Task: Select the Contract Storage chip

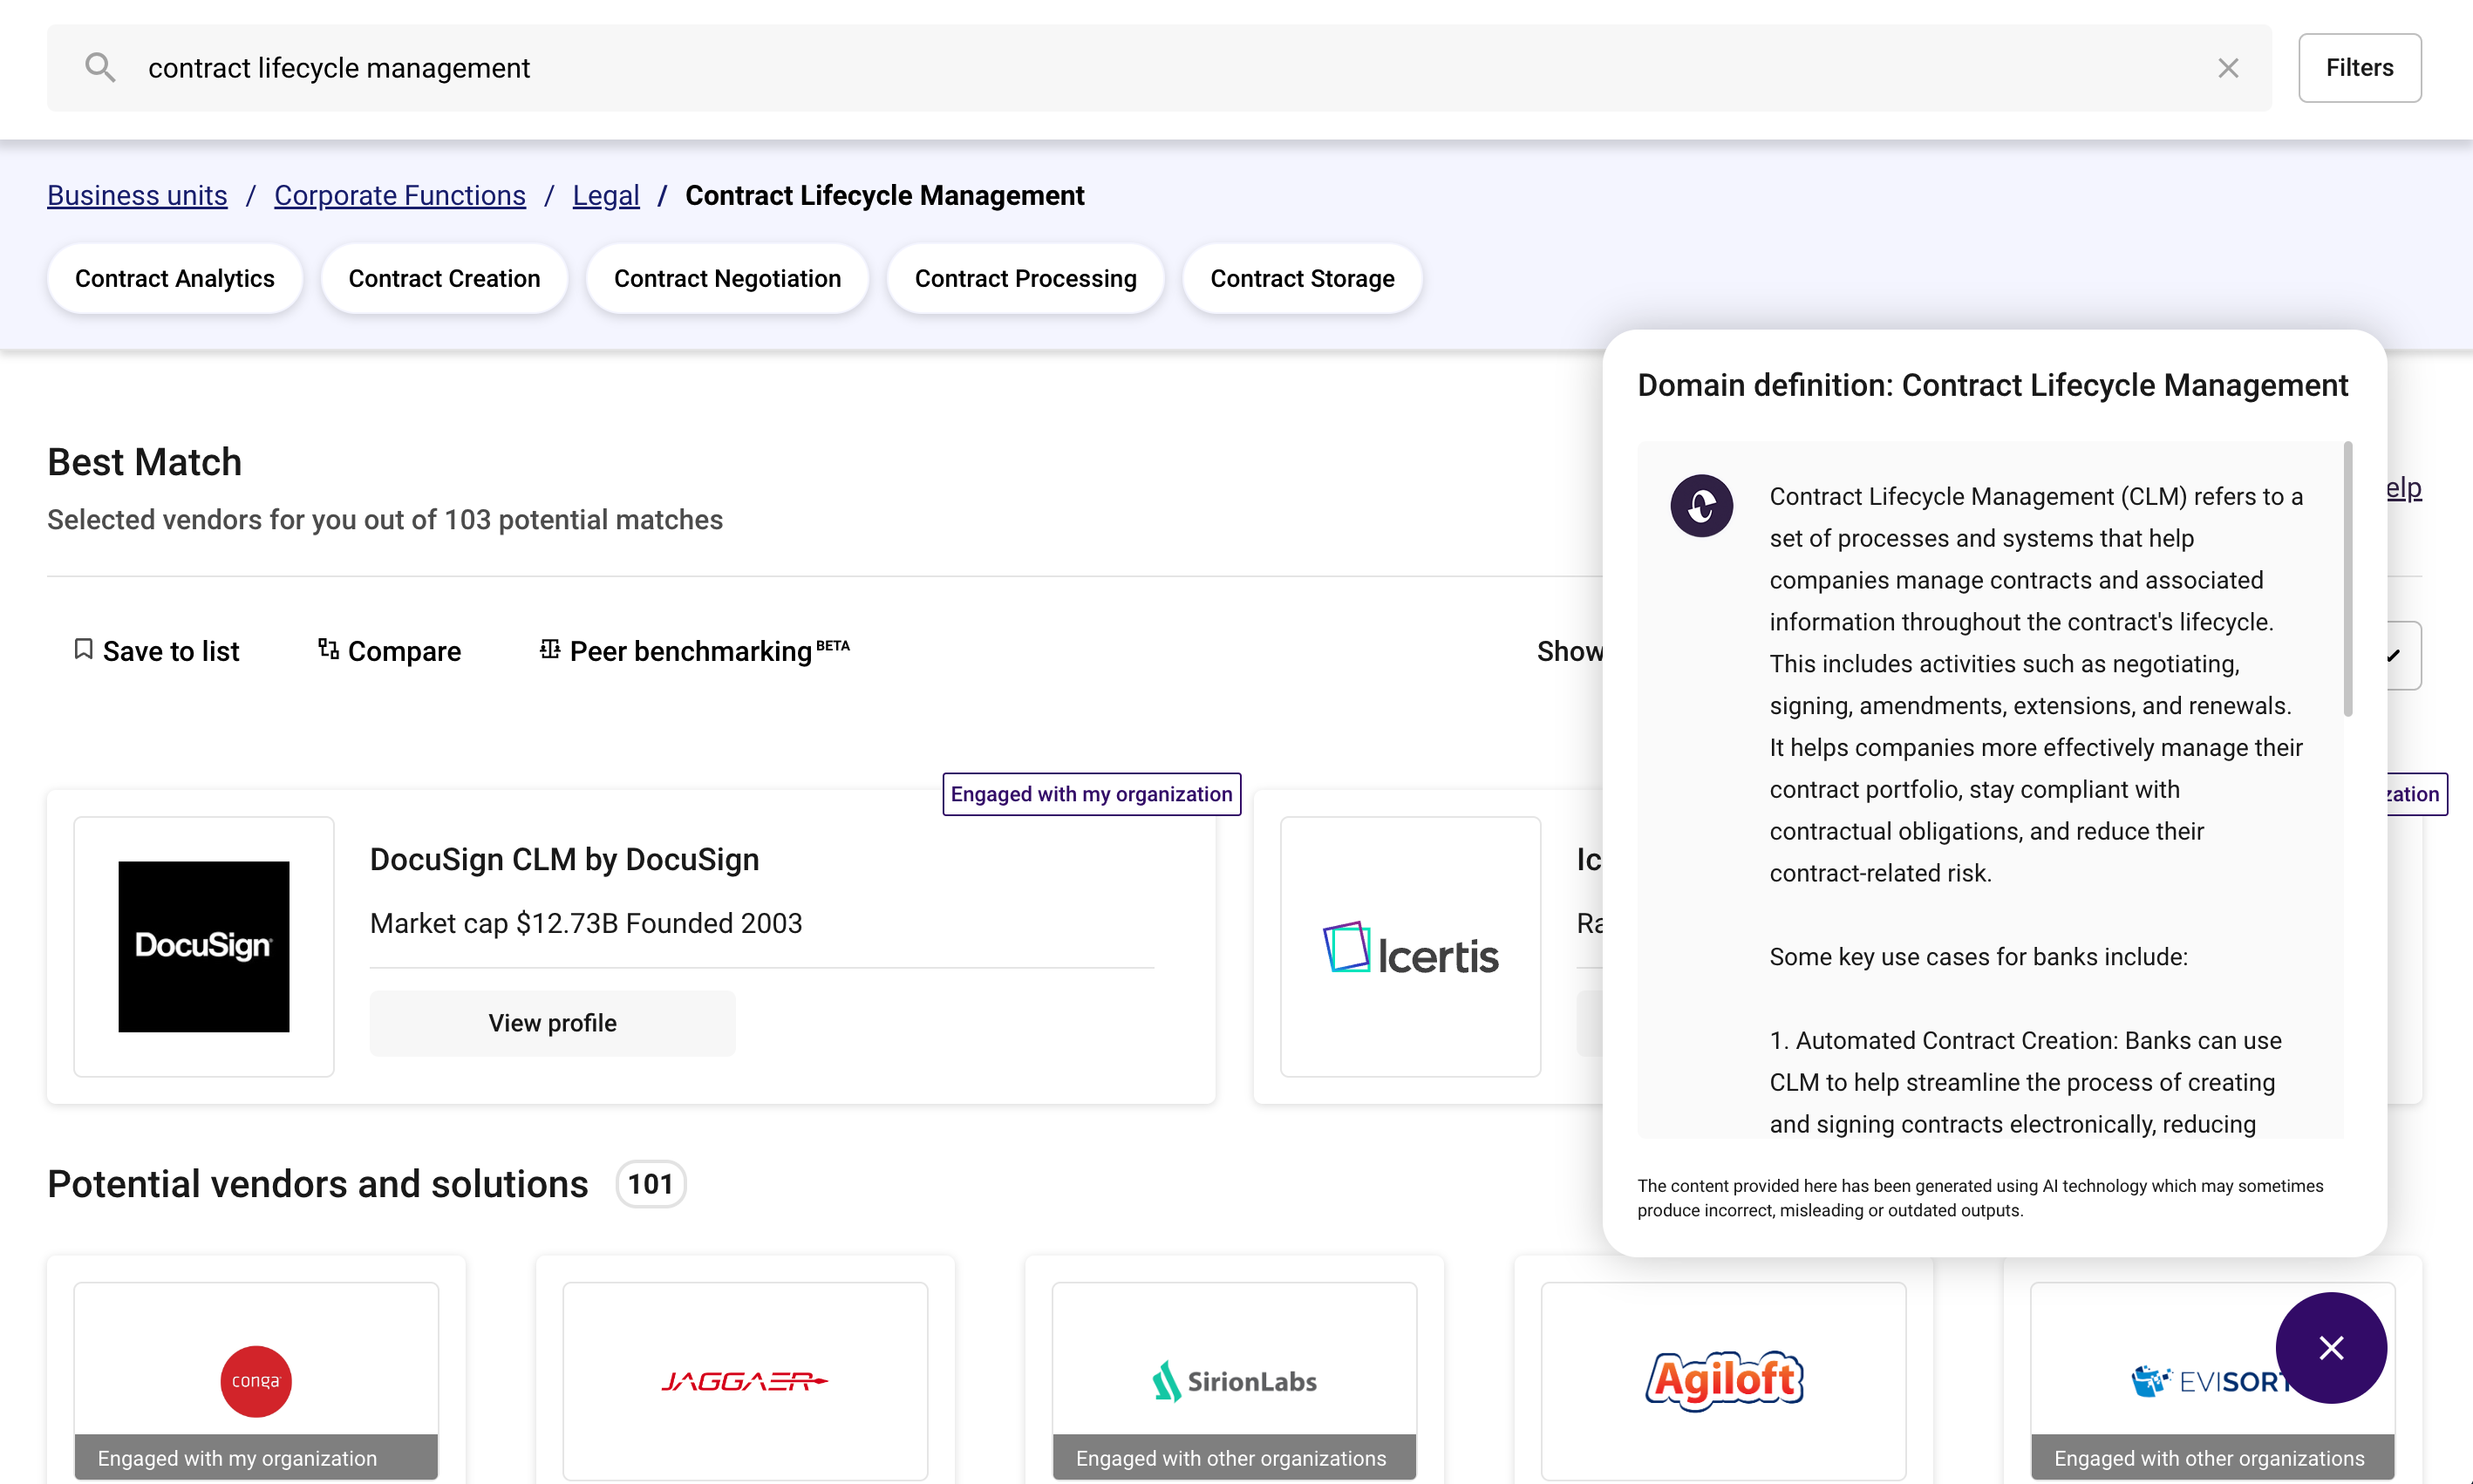Action: click(x=1302, y=279)
